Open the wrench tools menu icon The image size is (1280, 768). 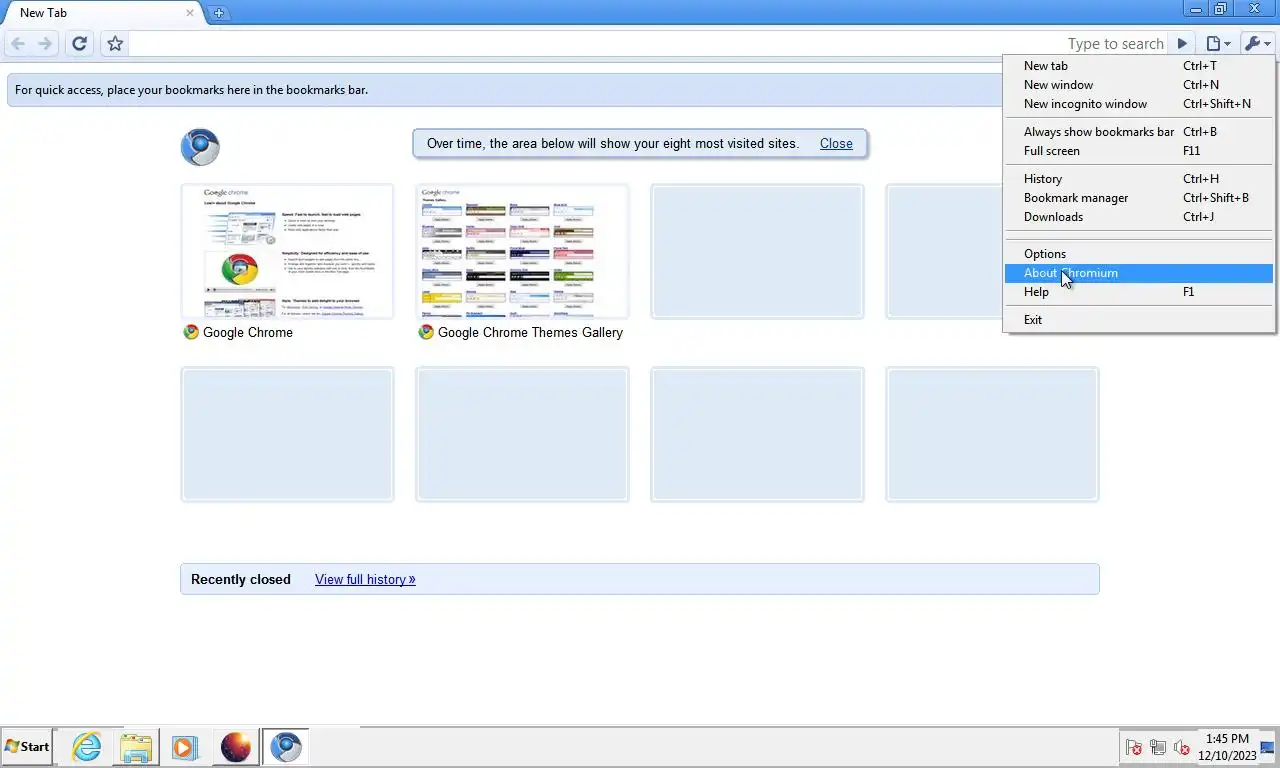coord(1257,44)
